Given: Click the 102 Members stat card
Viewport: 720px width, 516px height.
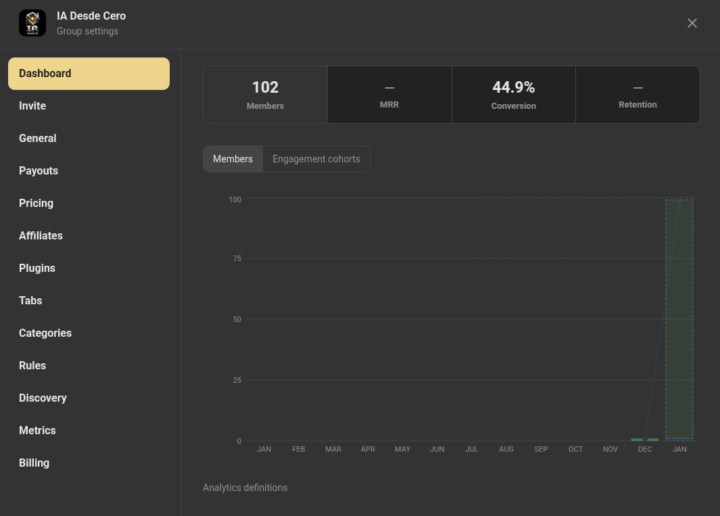Looking at the screenshot, I should point(265,95).
